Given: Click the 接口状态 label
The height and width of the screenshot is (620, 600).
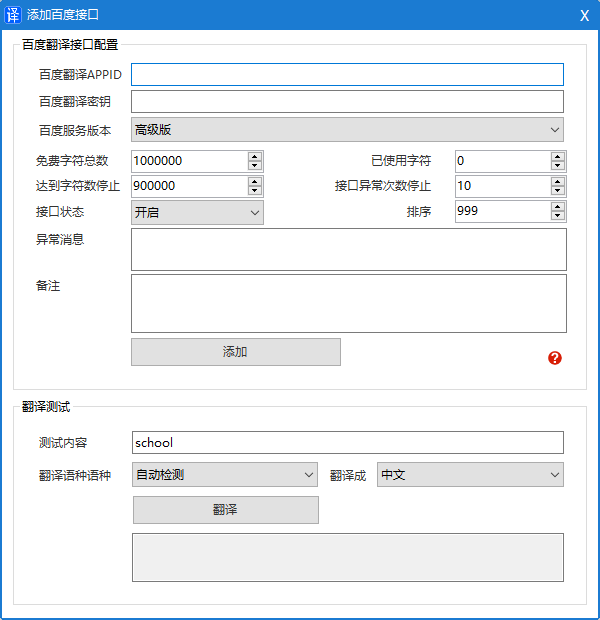Looking at the screenshot, I should click(x=60, y=212).
